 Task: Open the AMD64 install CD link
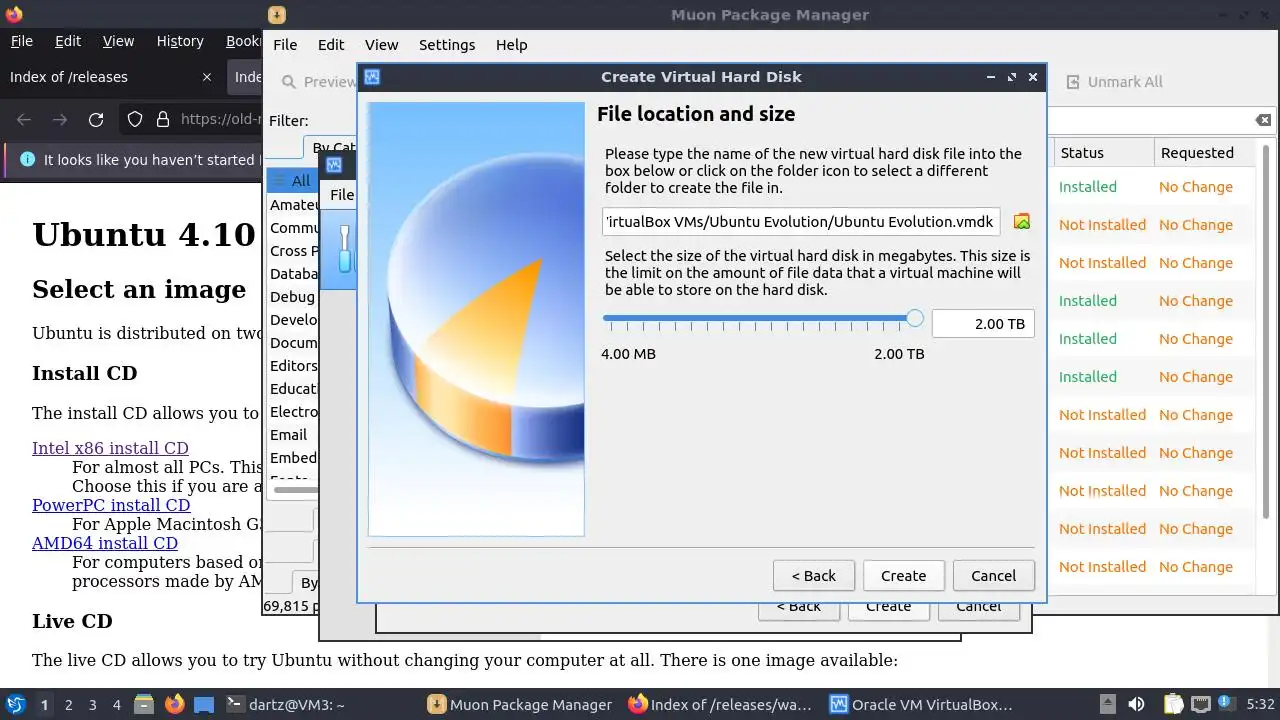tap(105, 543)
